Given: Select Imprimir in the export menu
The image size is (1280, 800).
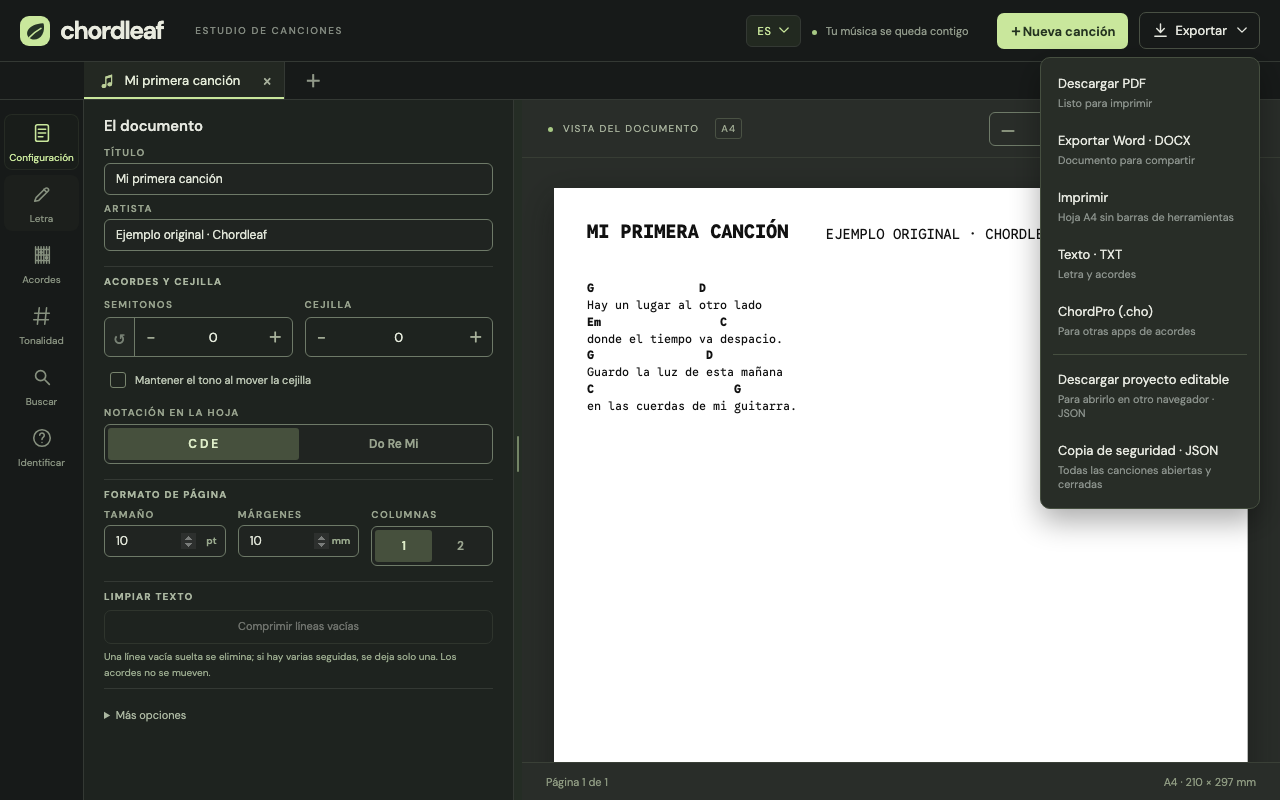Looking at the screenshot, I should tap(1150, 206).
